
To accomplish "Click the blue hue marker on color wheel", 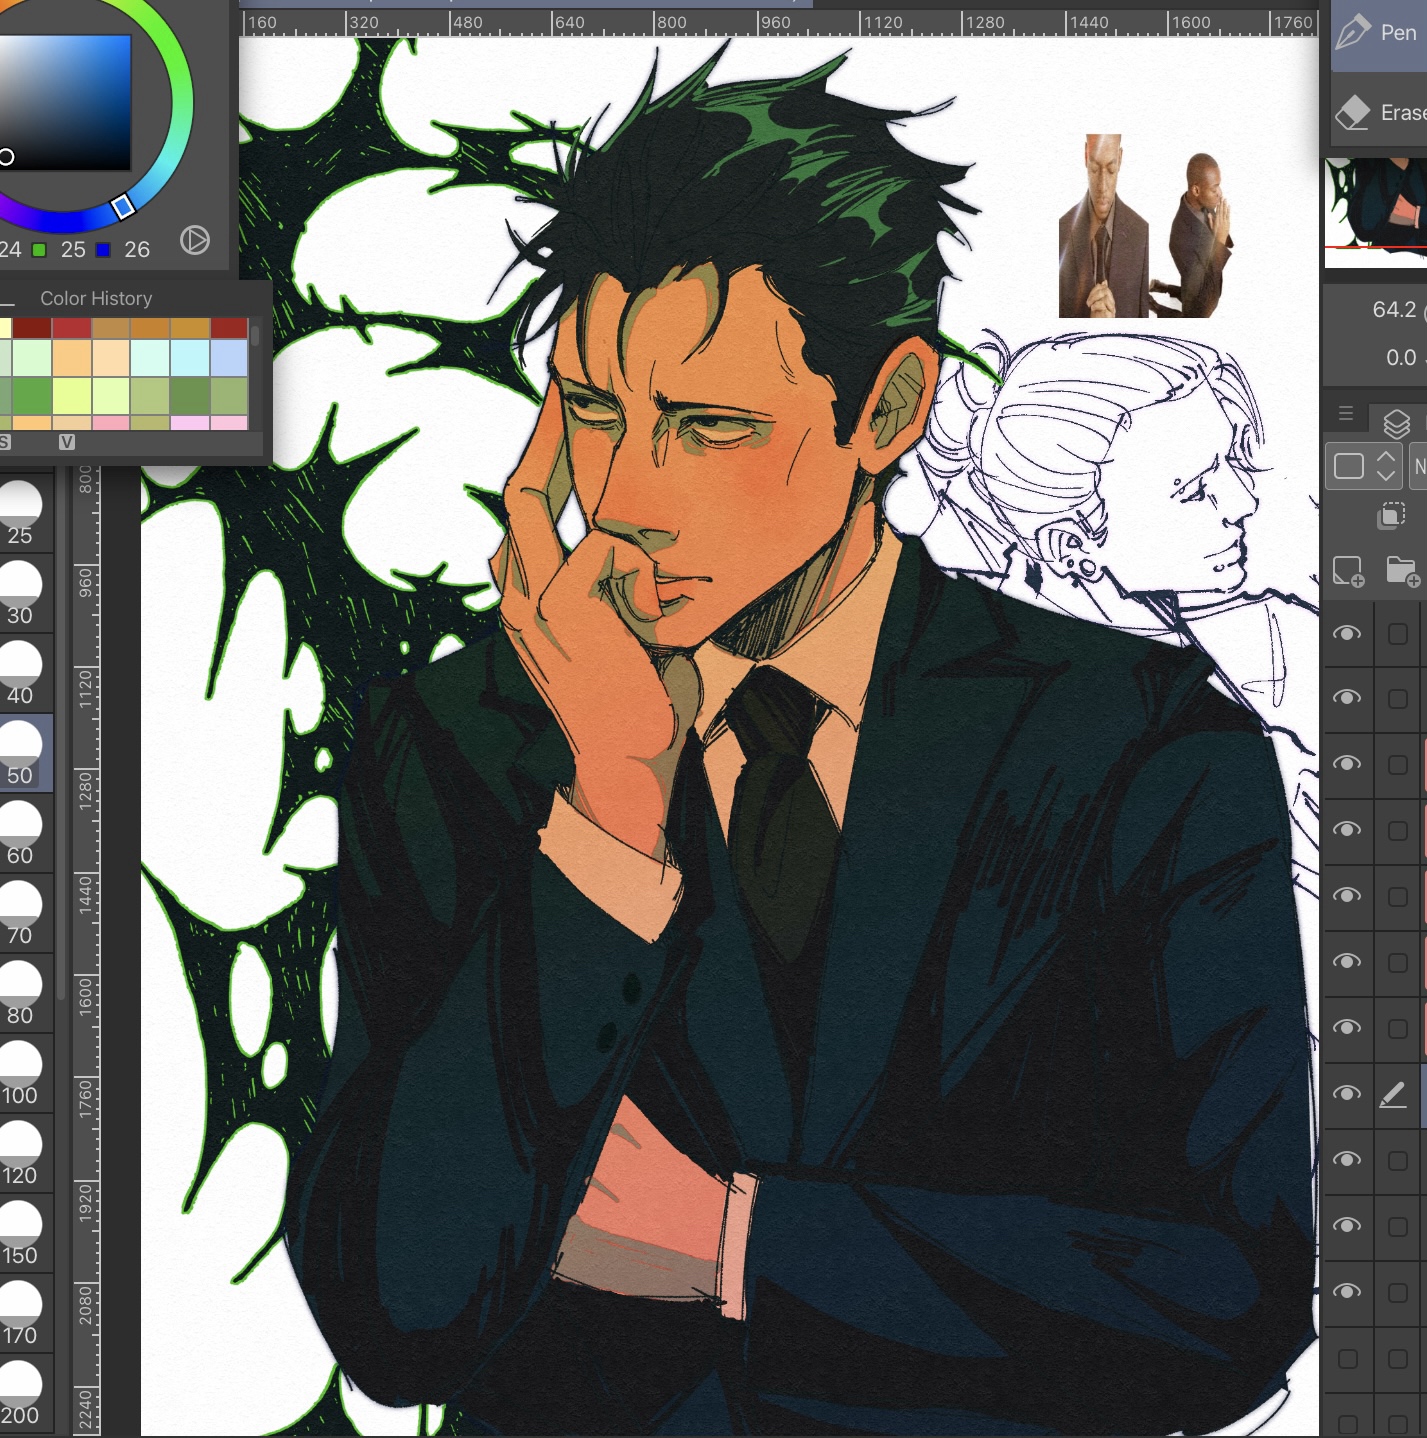I will (123, 207).
